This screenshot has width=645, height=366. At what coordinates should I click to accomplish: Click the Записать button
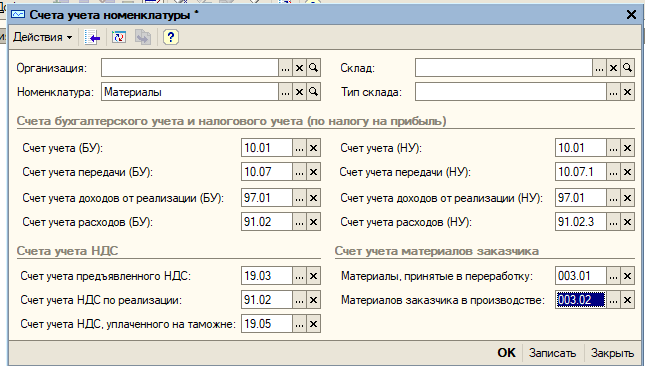(x=552, y=353)
